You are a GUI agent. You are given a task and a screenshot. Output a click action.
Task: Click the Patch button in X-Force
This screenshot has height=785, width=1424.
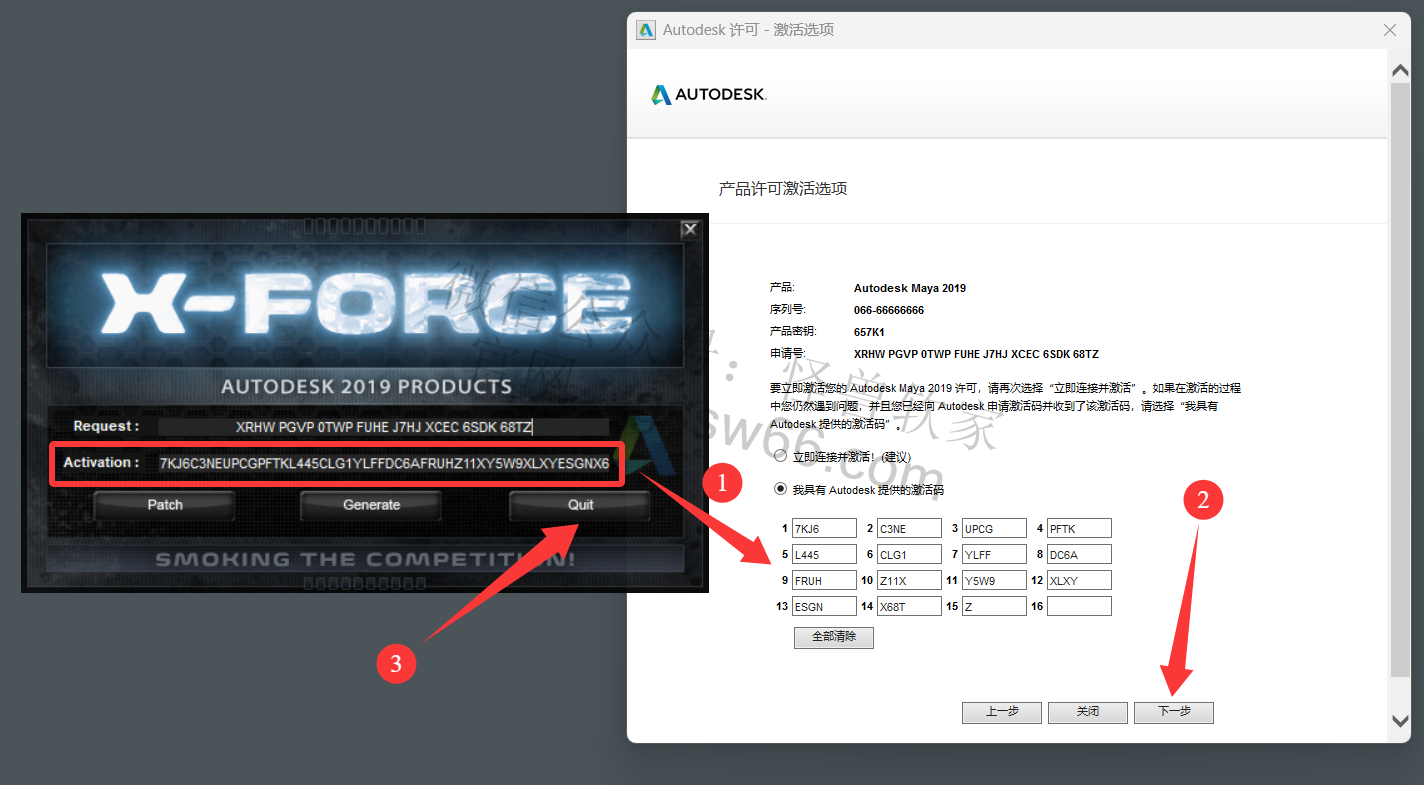coord(165,505)
